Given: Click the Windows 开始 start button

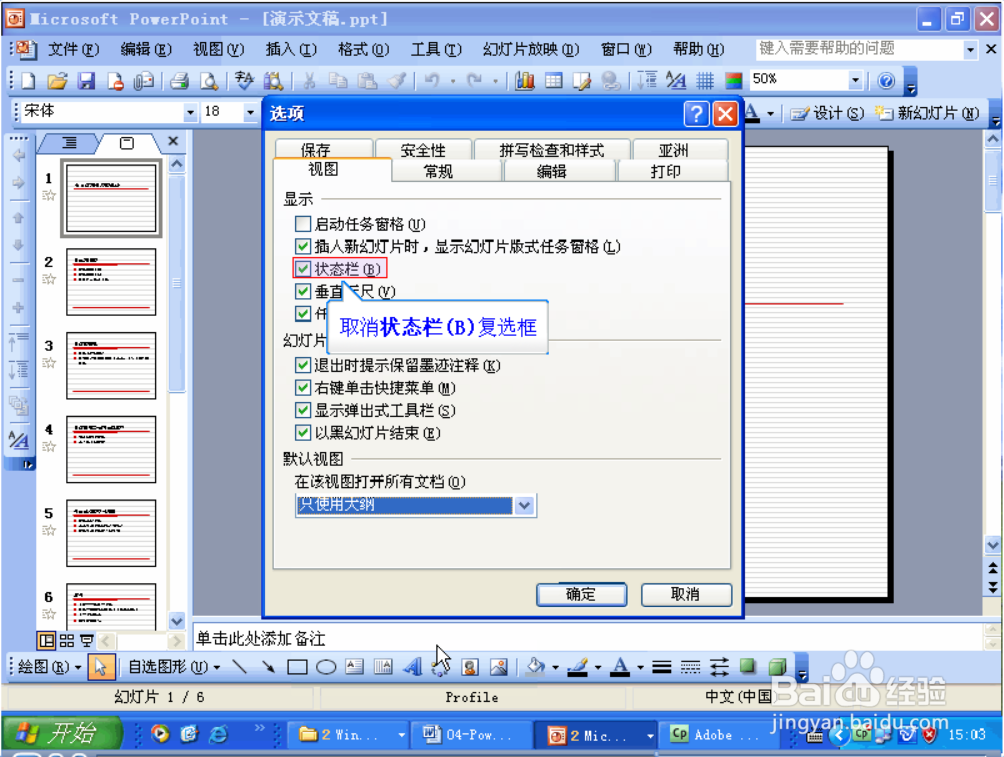Looking at the screenshot, I should (60, 733).
